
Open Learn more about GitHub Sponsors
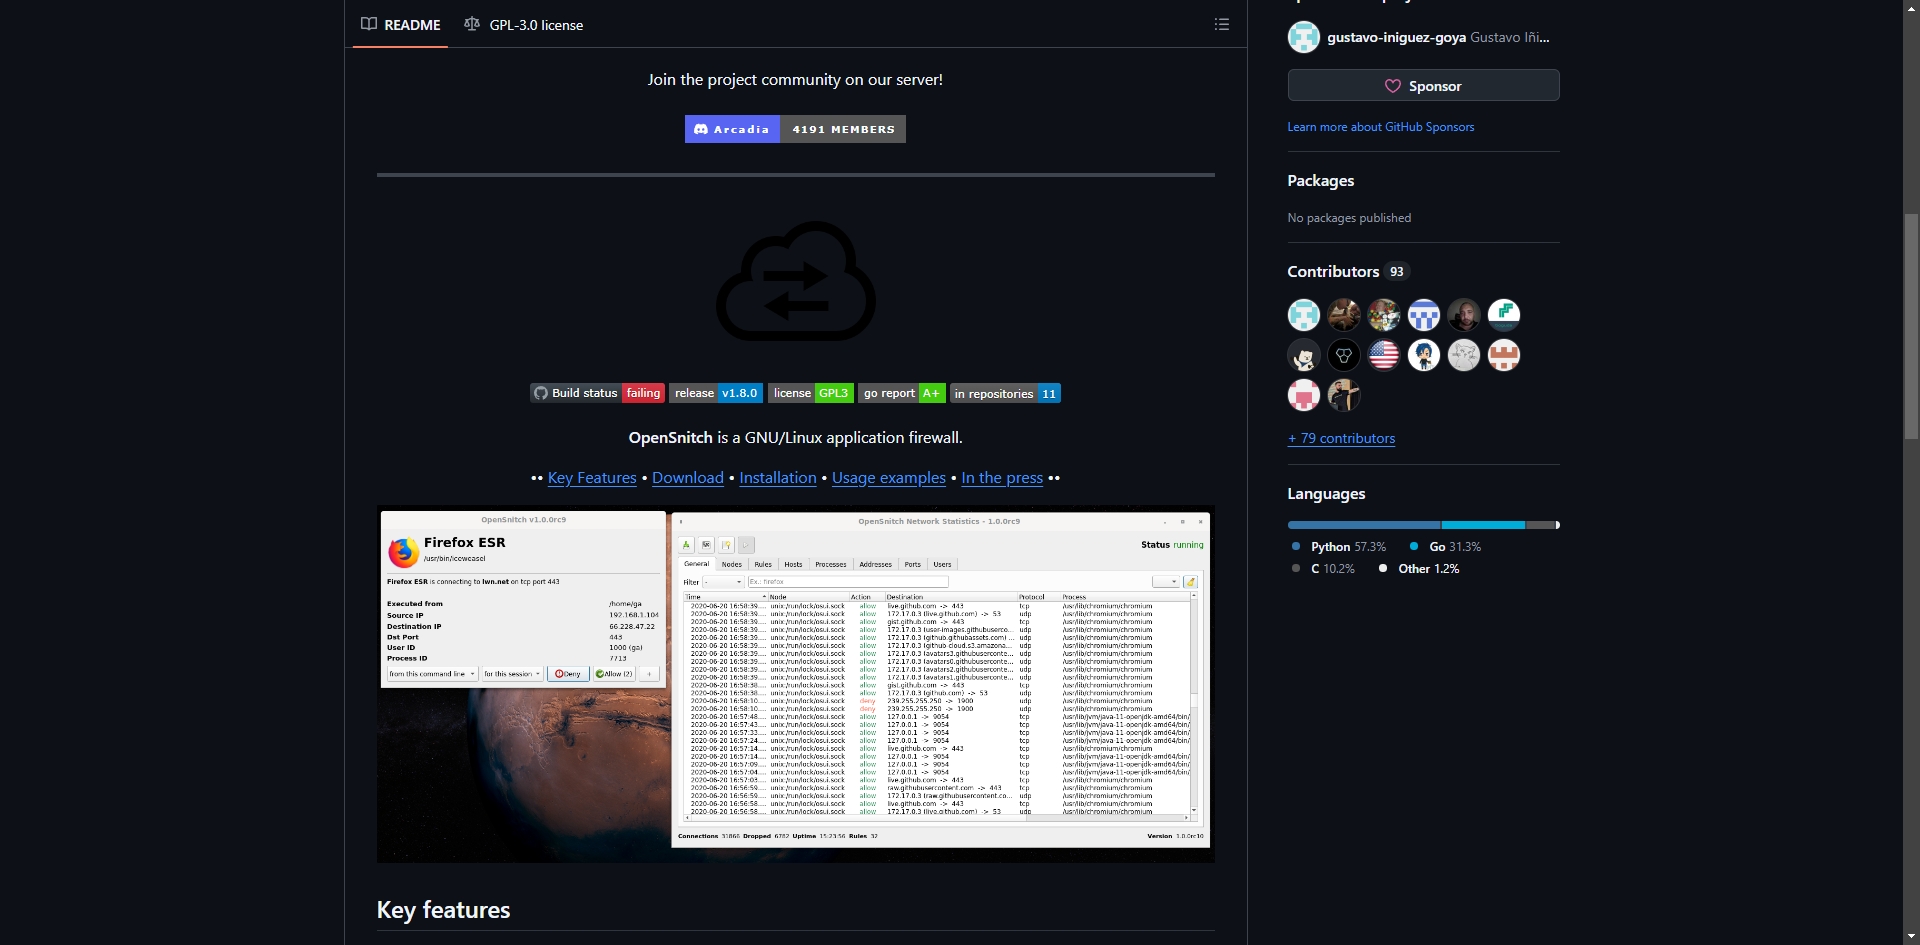tap(1381, 127)
